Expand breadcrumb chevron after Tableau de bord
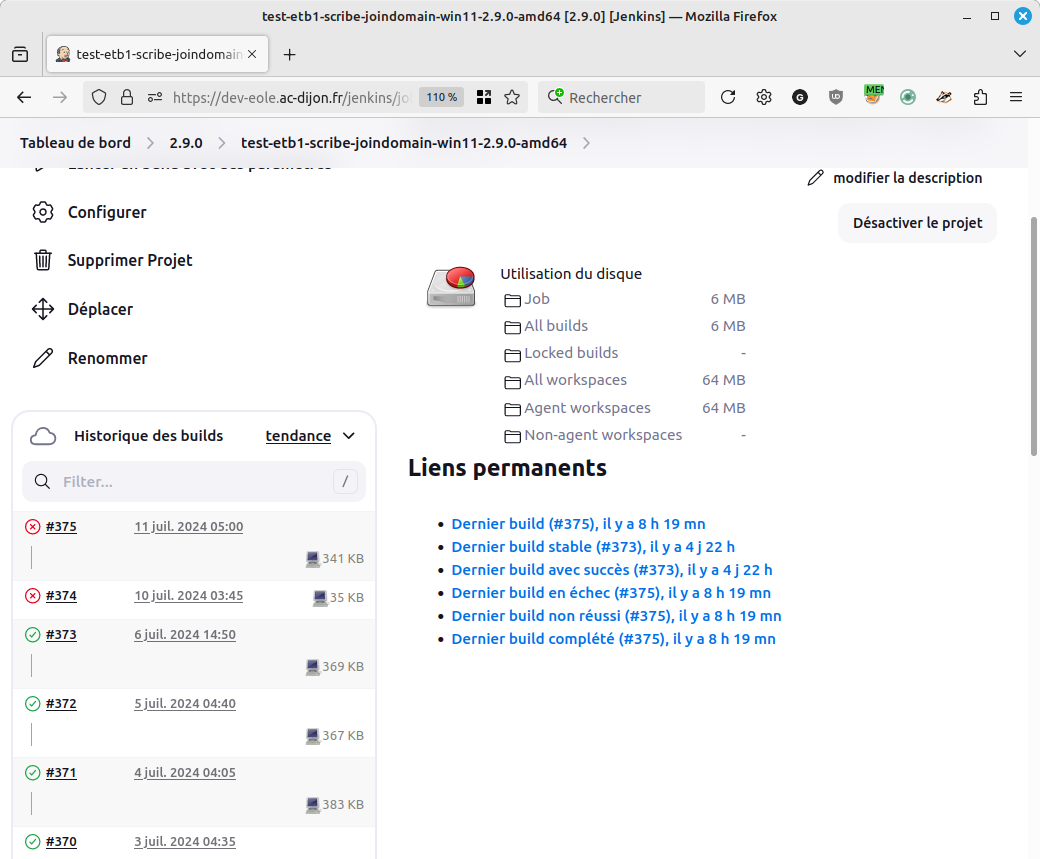 [150, 143]
